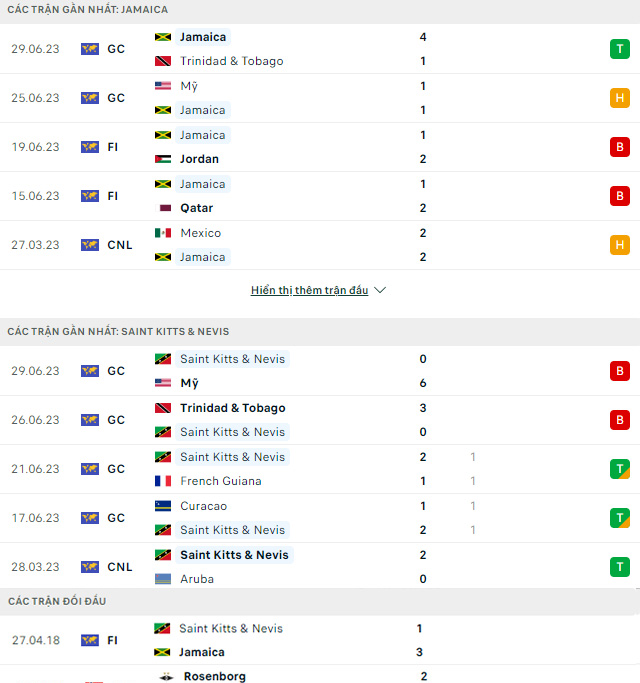Click the Jordan flag icon
The height and width of the screenshot is (683, 640).
(162, 159)
